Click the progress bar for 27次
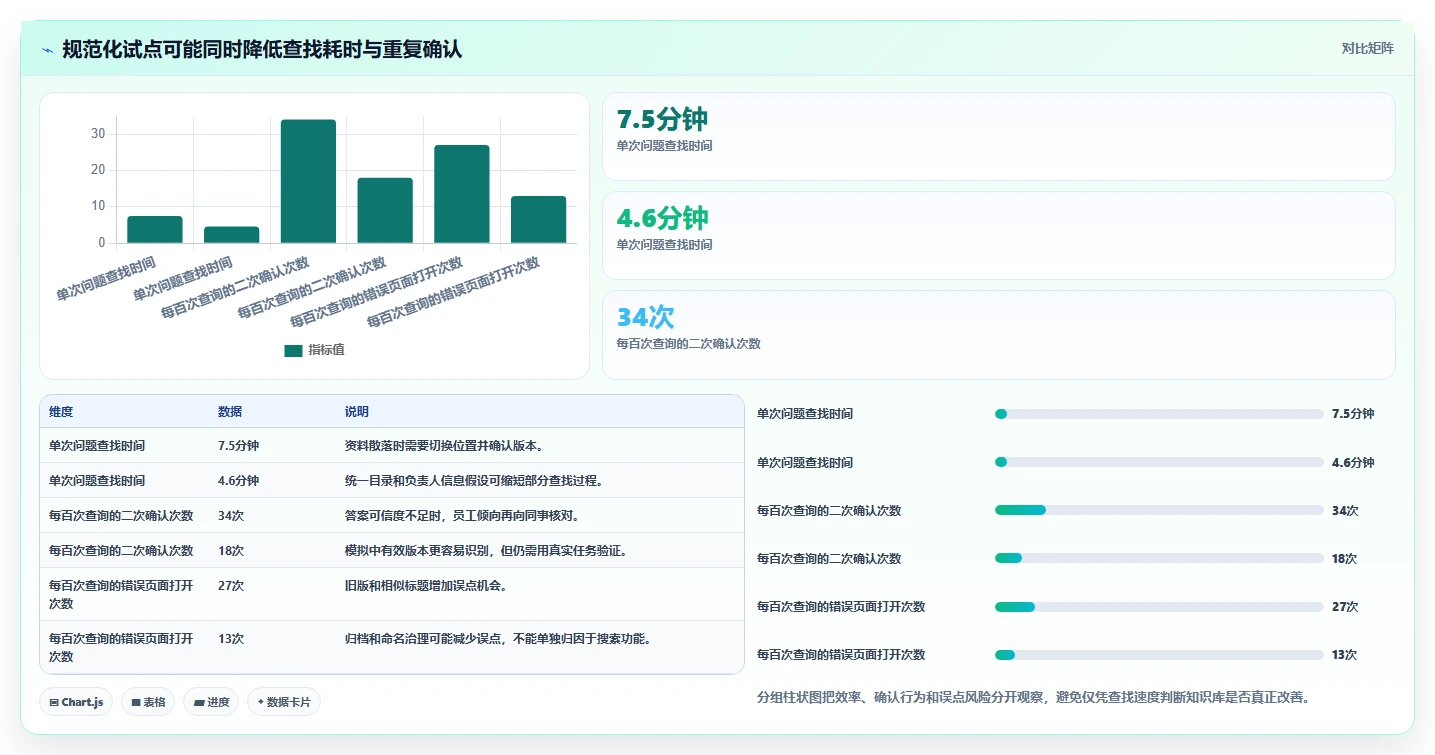The width and height of the screenshot is (1435, 755). pos(1159,607)
